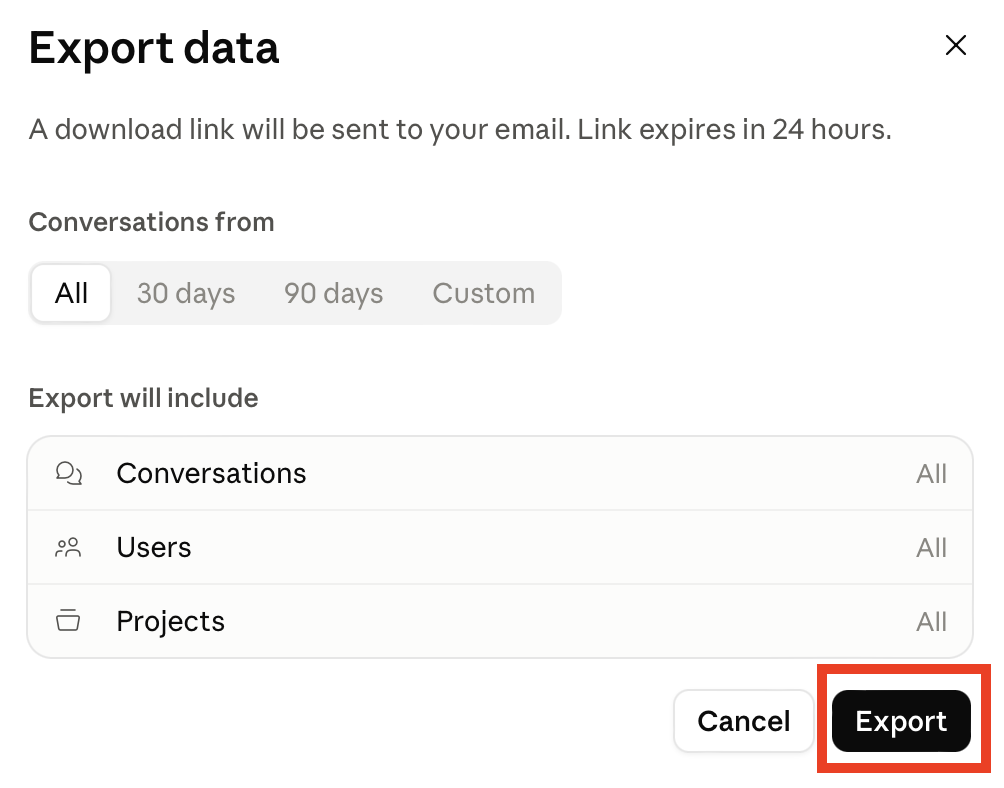The image size is (1004, 788).
Task: Click the Conversations chat bubbles icon
Action: click(x=69, y=474)
